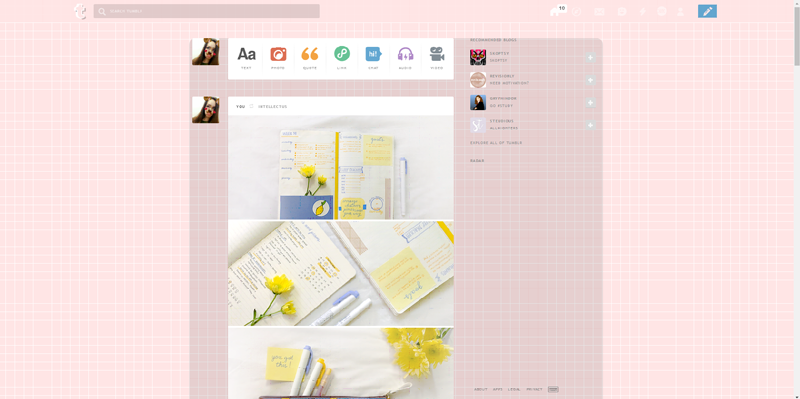Image resolution: width=800 pixels, height=399 pixels.
Task: Open the Messaging smiley chat icon
Action: (621, 12)
